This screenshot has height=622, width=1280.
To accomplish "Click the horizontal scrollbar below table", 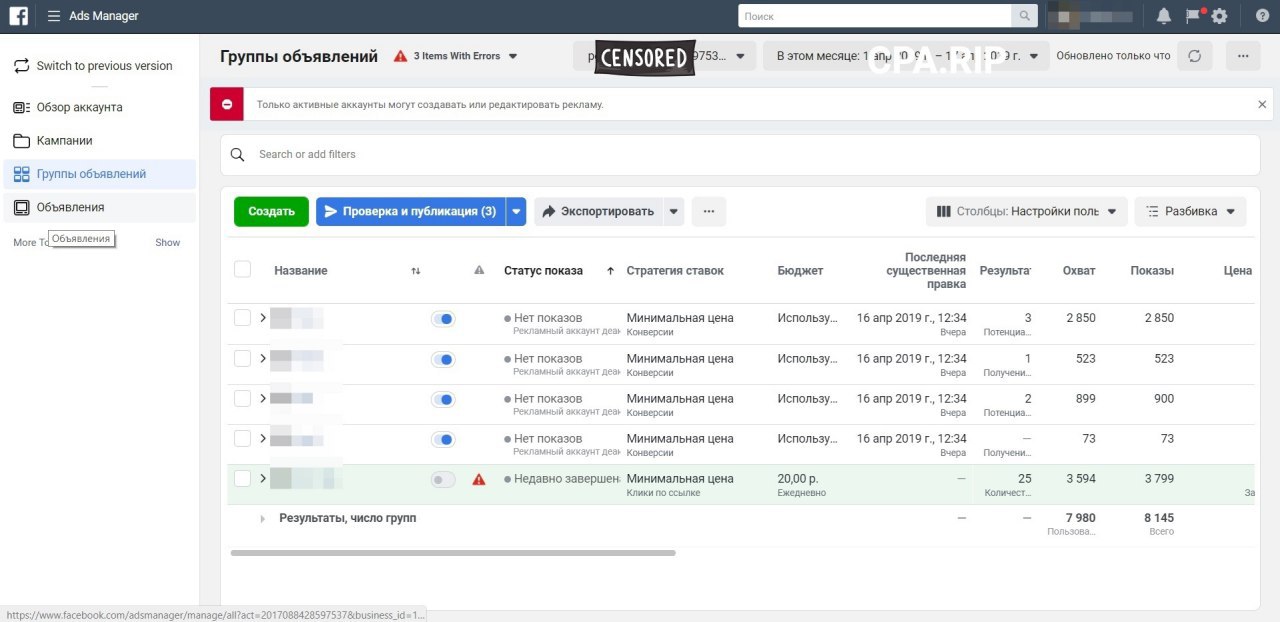I will pos(453,553).
